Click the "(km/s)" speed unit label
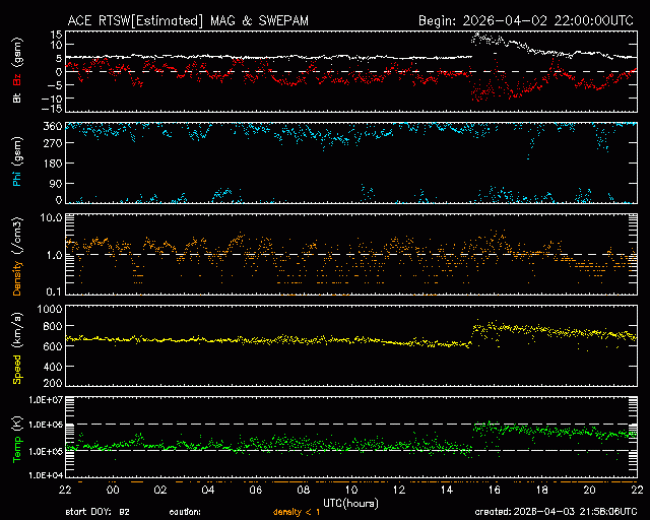The width and height of the screenshot is (650, 520). pyautogui.click(x=17, y=332)
